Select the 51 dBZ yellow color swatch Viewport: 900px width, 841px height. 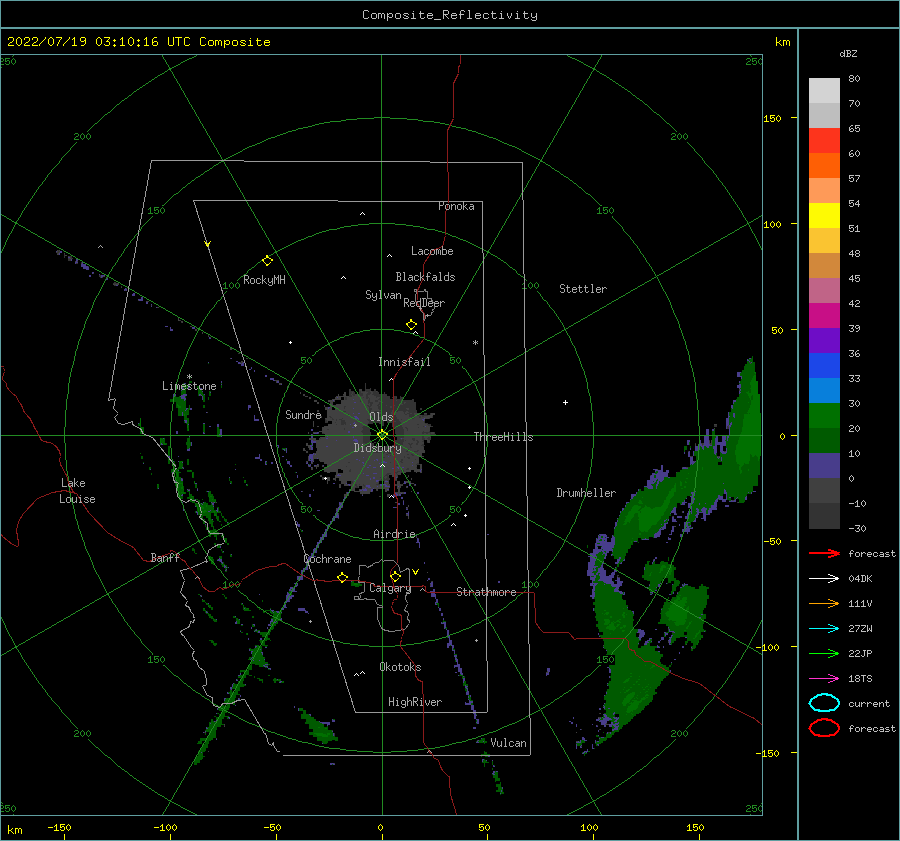point(824,215)
